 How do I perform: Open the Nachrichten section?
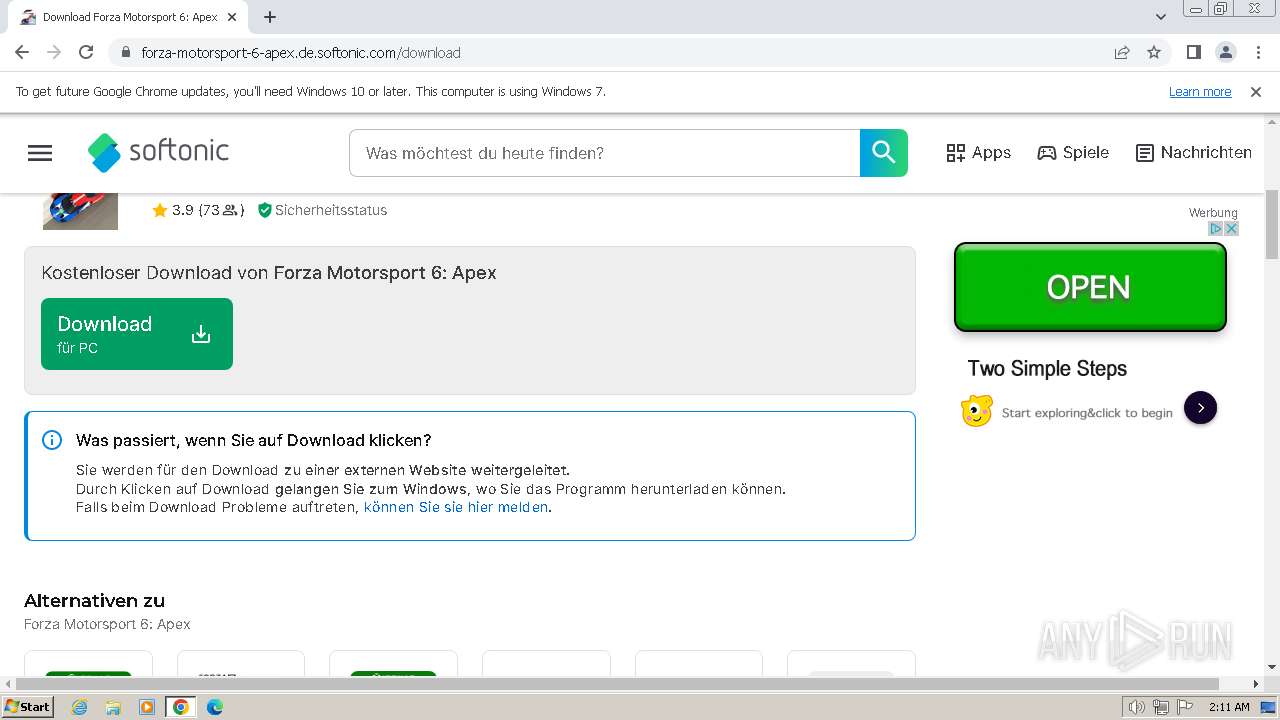coord(1194,153)
